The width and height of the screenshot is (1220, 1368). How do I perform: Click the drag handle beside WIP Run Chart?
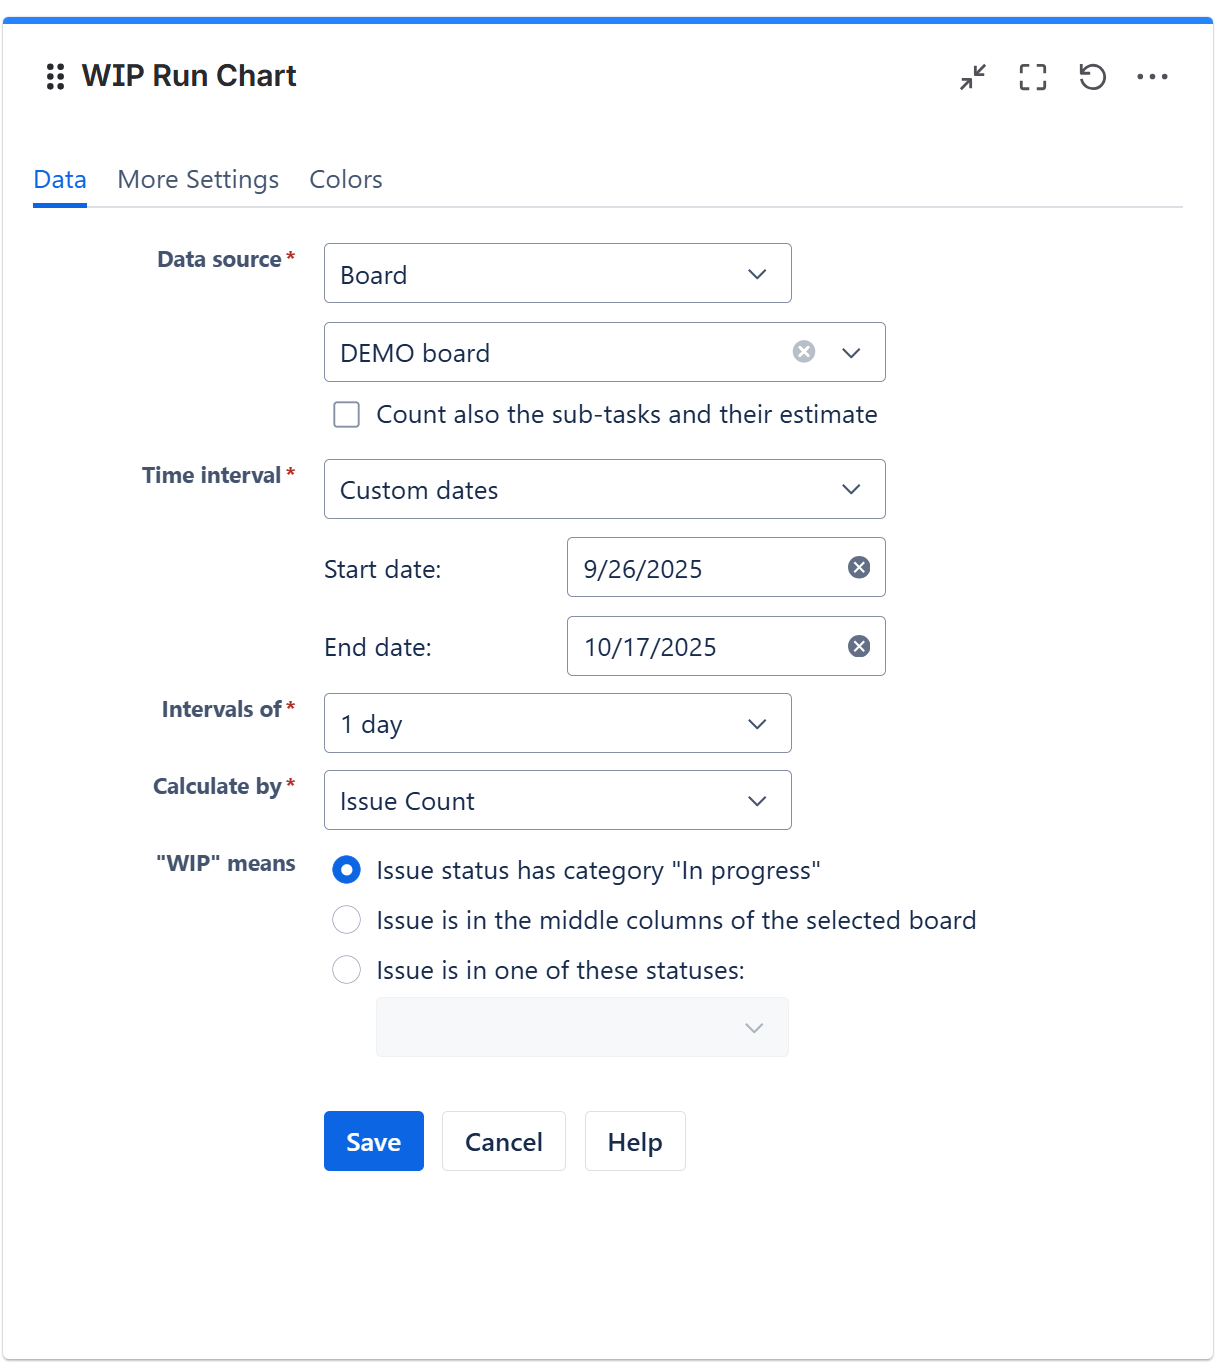coord(56,77)
